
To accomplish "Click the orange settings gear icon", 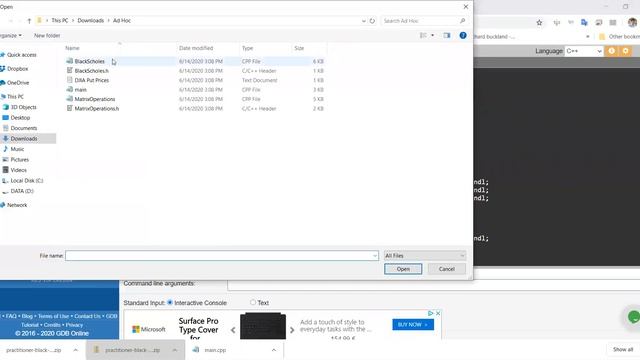I will pos(625,51).
